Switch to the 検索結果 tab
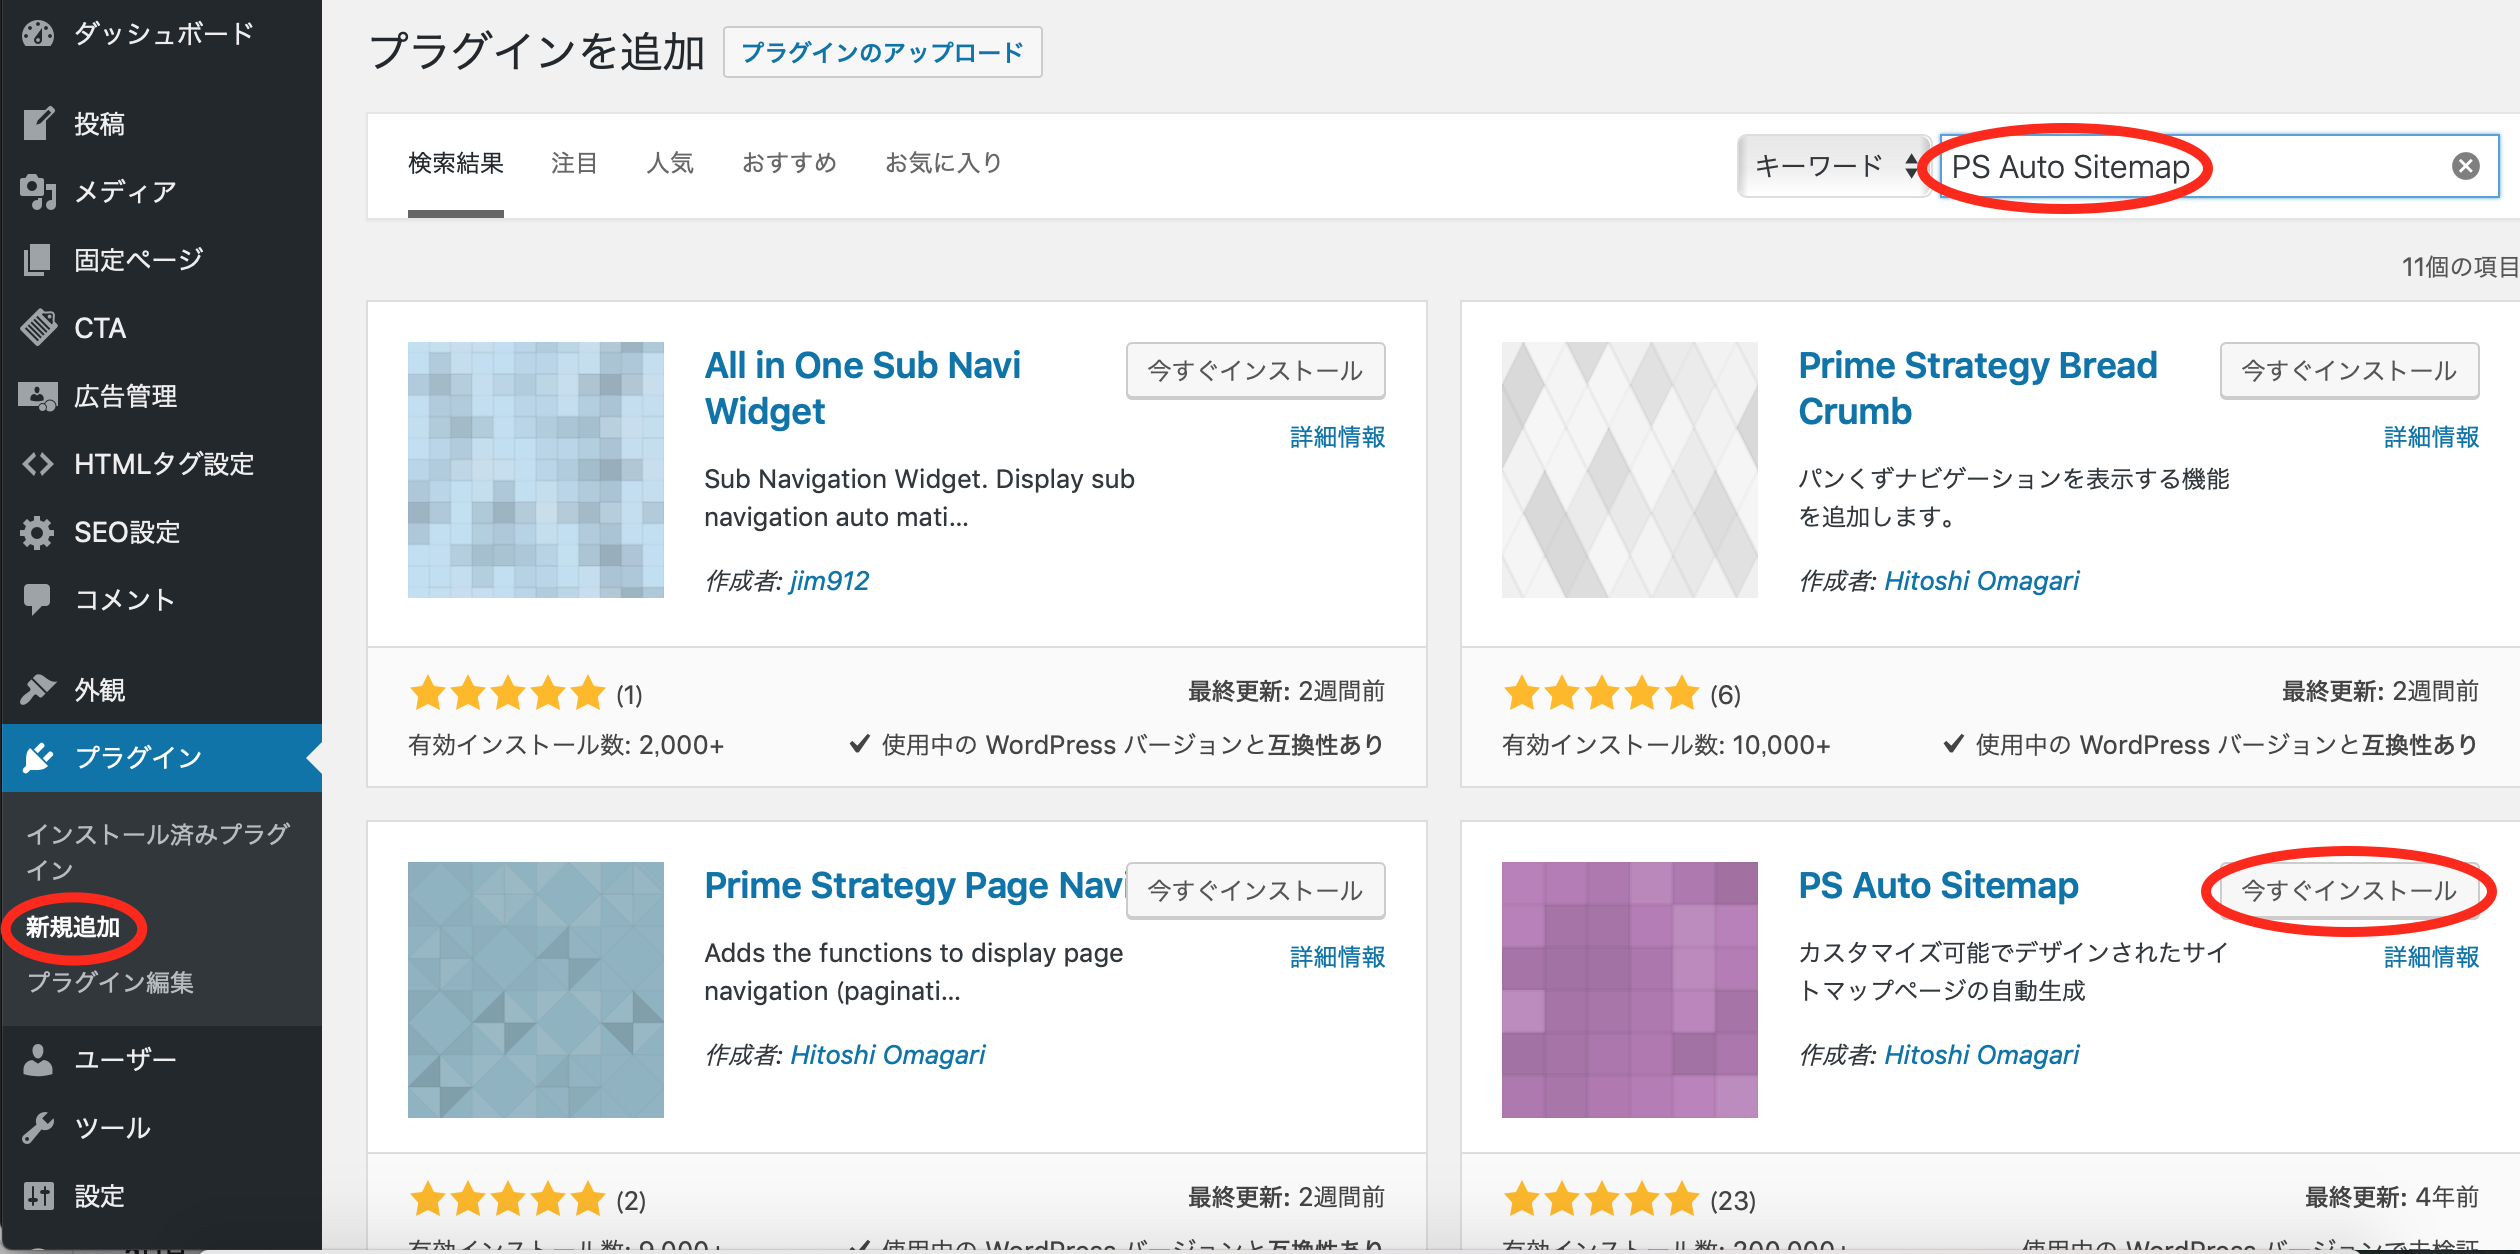2520x1254 pixels. (456, 163)
